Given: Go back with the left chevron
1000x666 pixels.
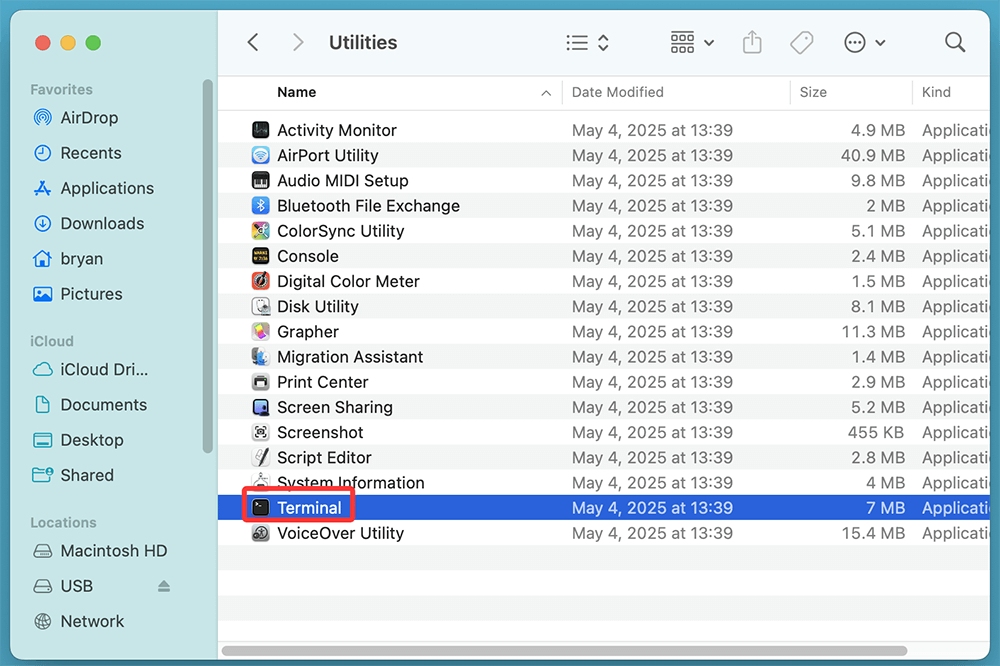Looking at the screenshot, I should coord(253,42).
